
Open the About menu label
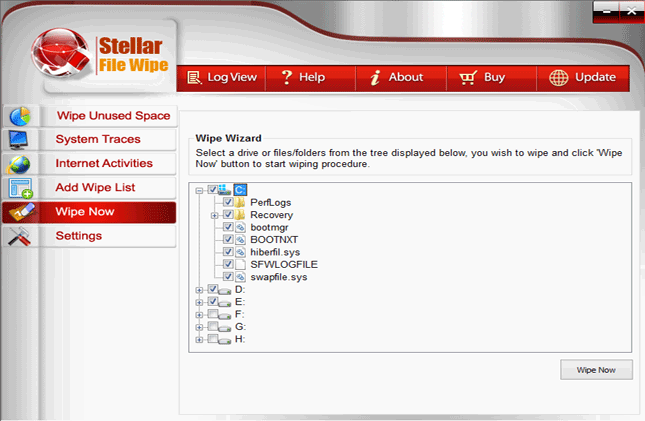[x=406, y=77]
